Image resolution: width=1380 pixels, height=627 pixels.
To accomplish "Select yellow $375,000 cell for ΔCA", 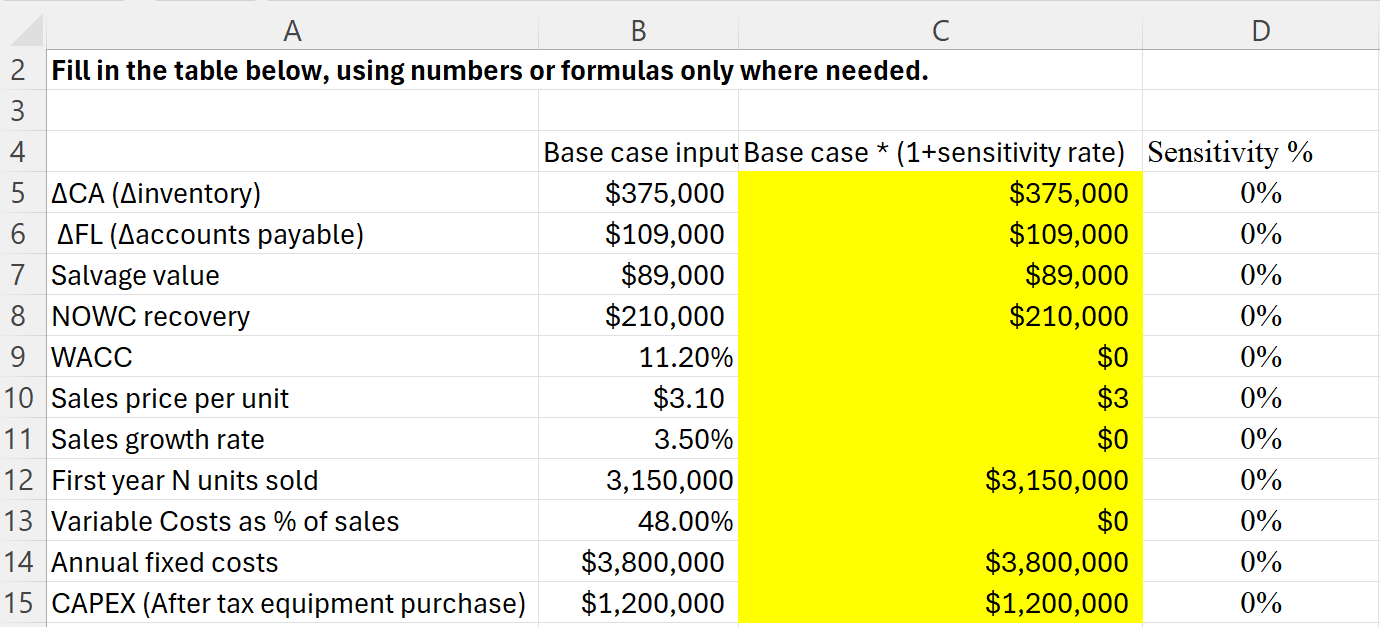I will (x=940, y=193).
